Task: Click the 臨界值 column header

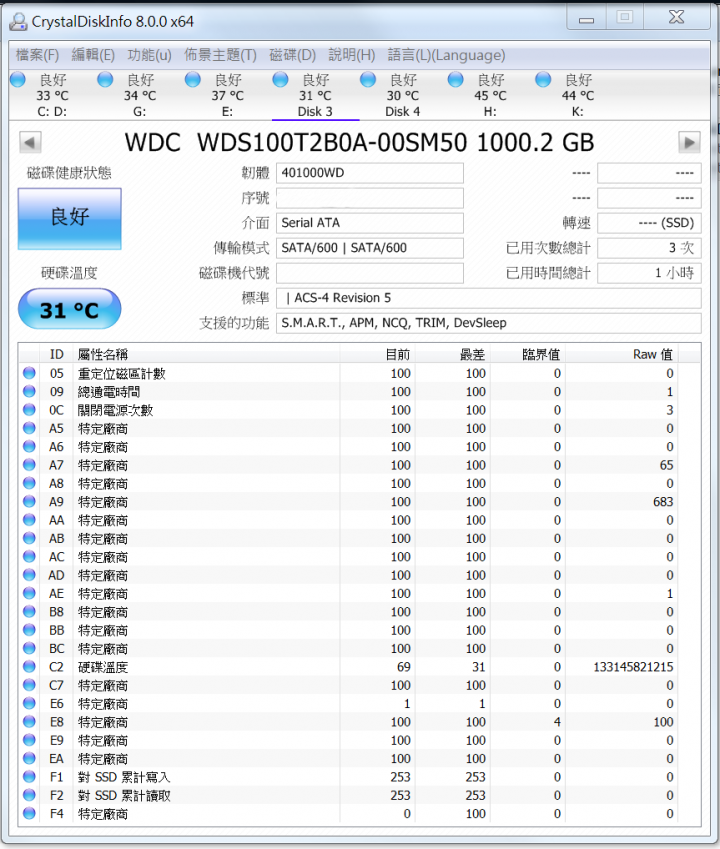Action: 528,354
